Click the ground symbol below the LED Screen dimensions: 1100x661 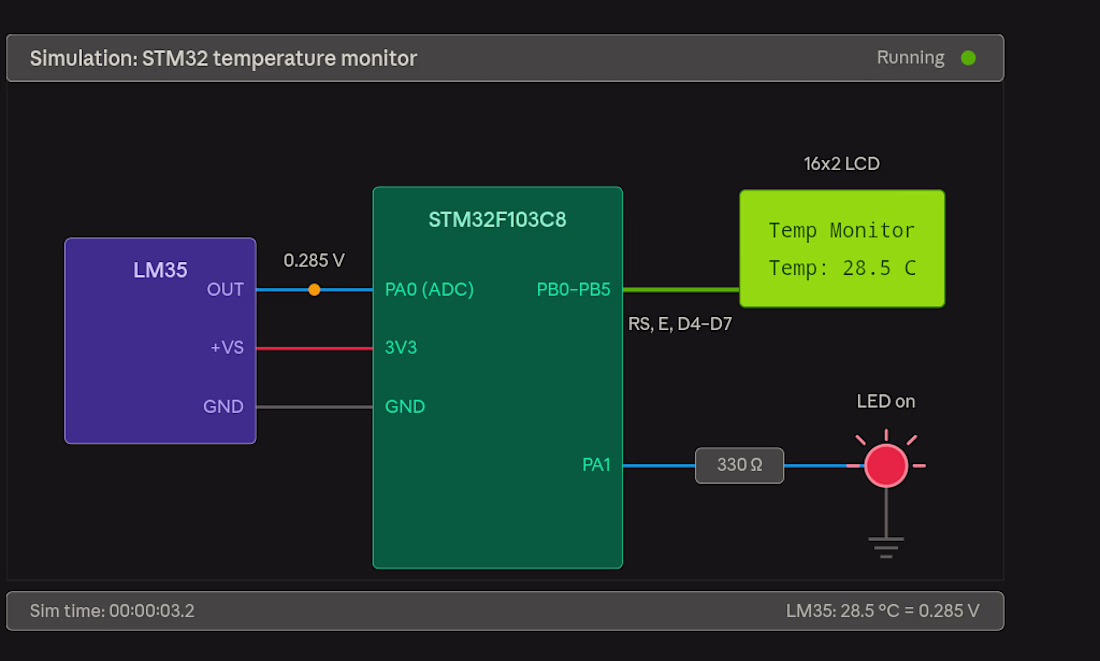pyautogui.click(x=886, y=547)
